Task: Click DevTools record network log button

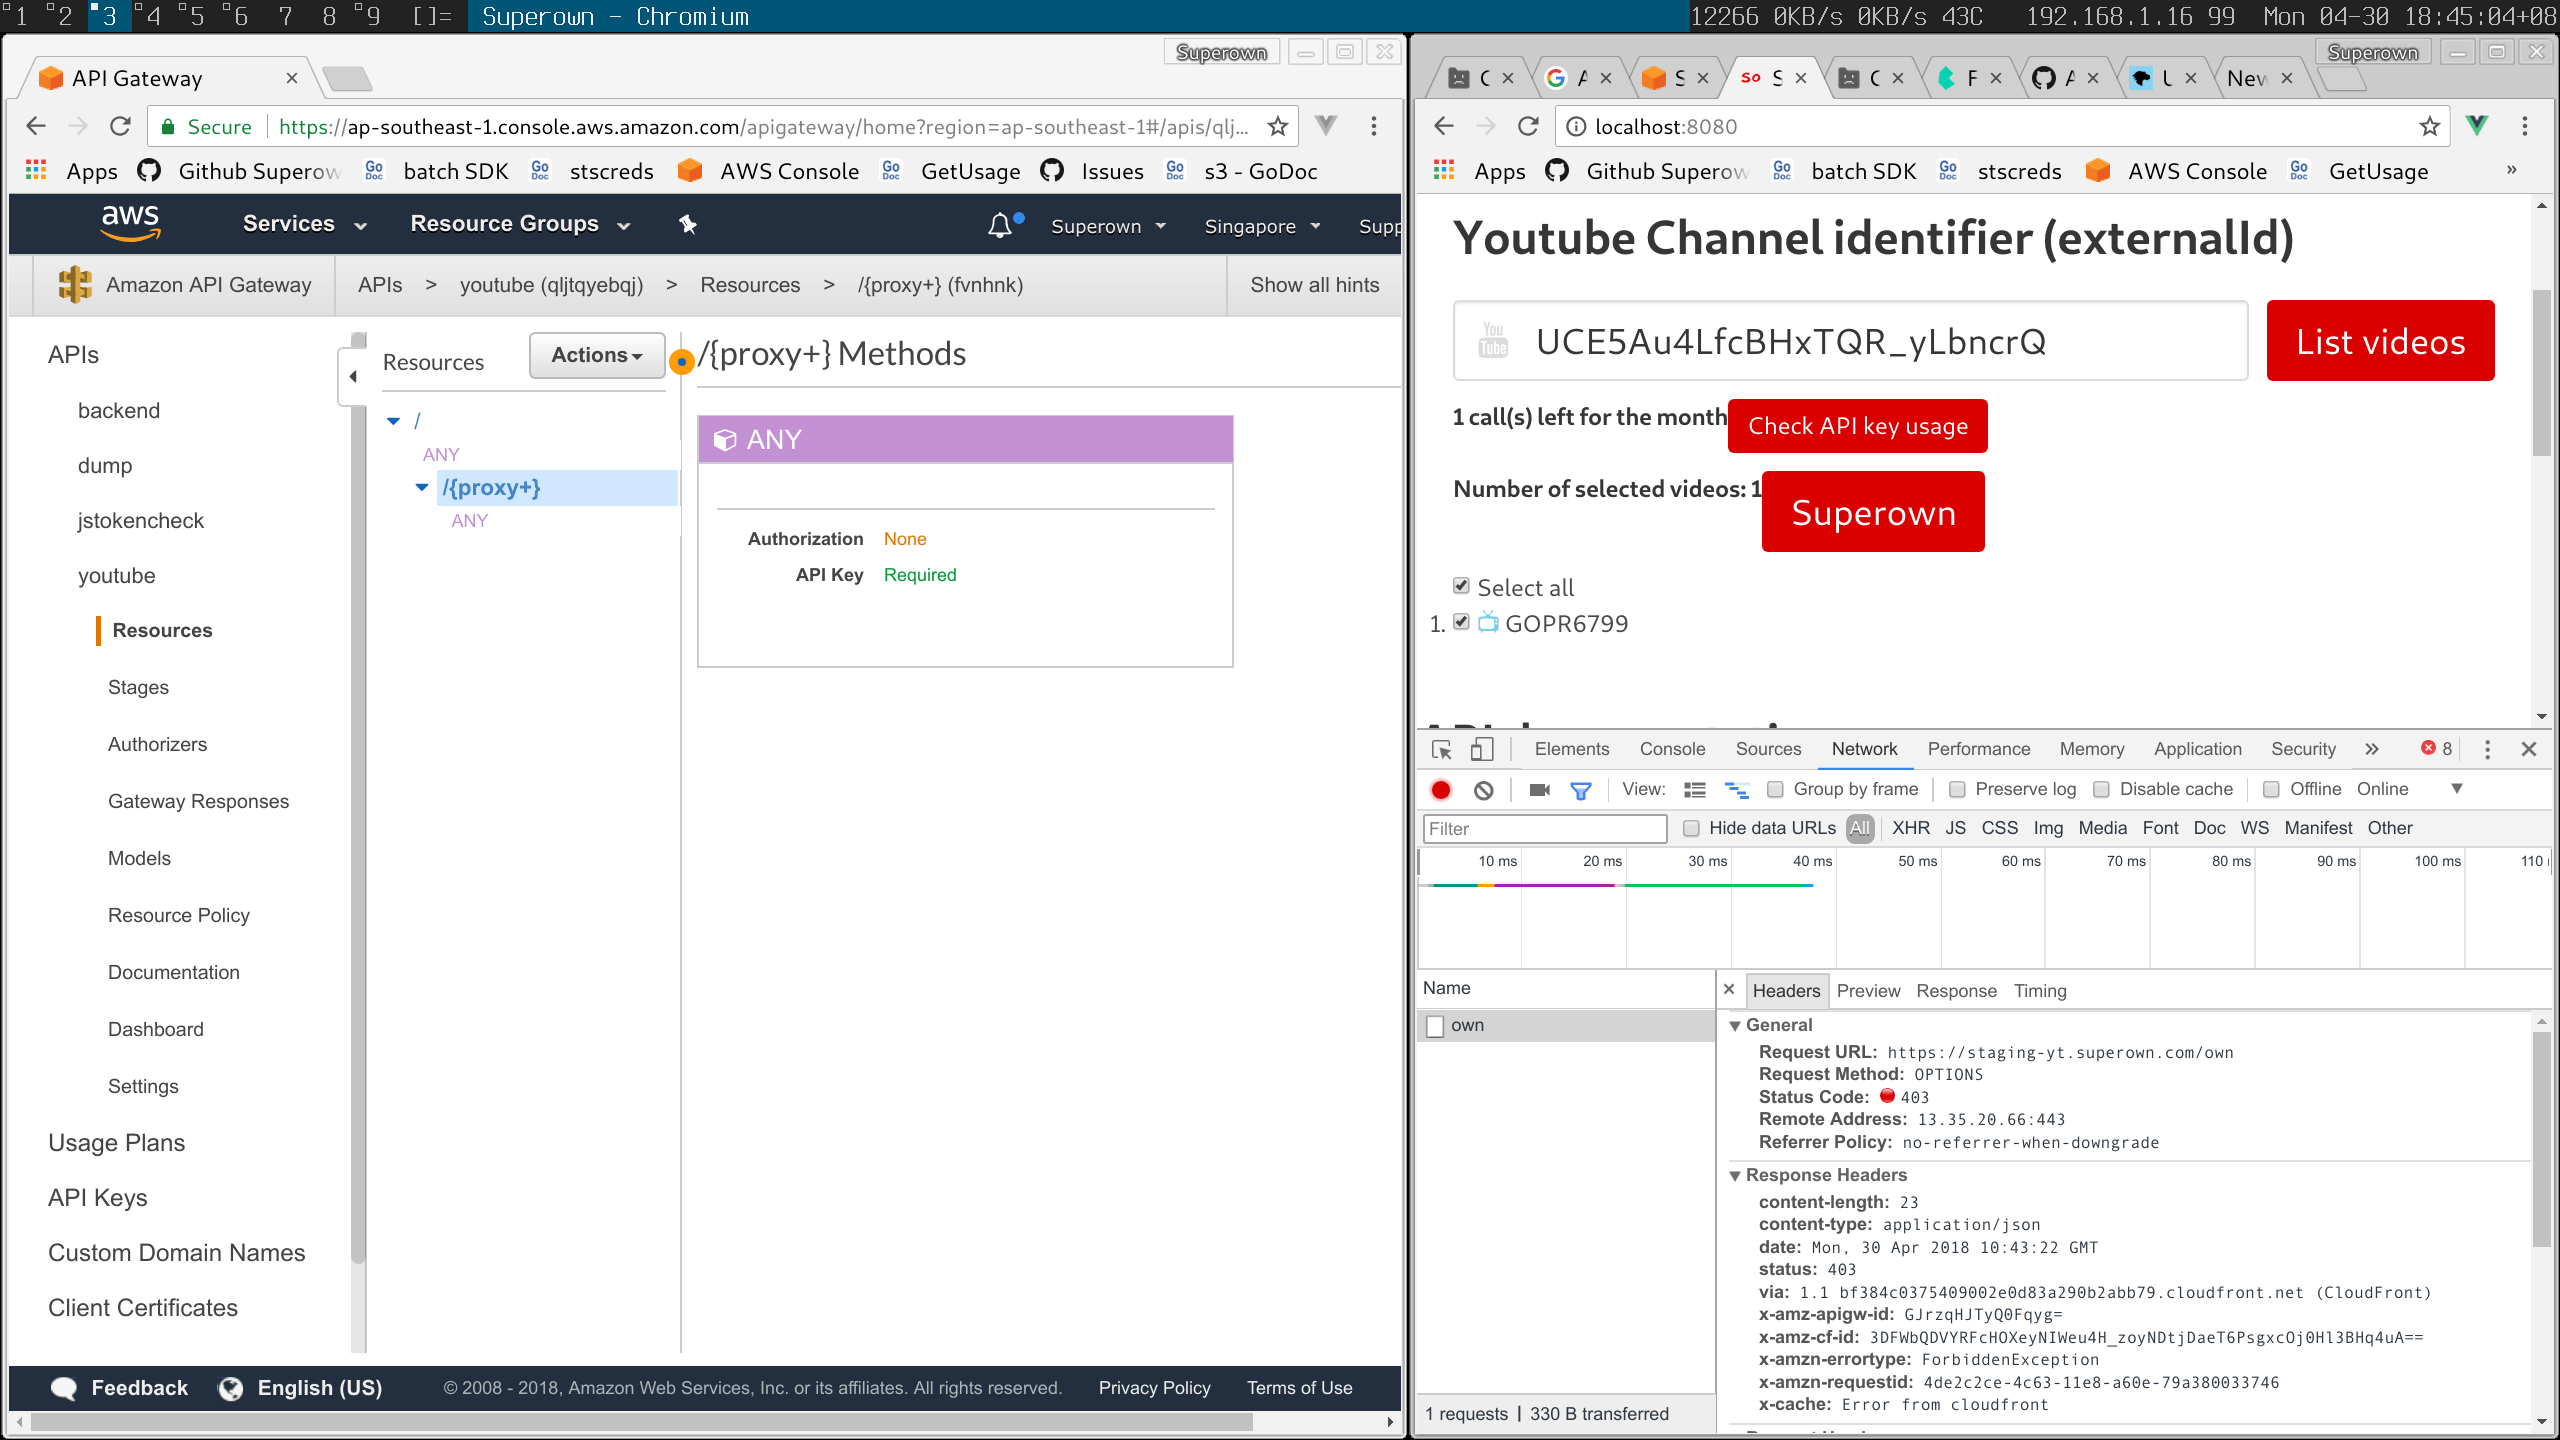Action: pyautogui.click(x=1441, y=790)
